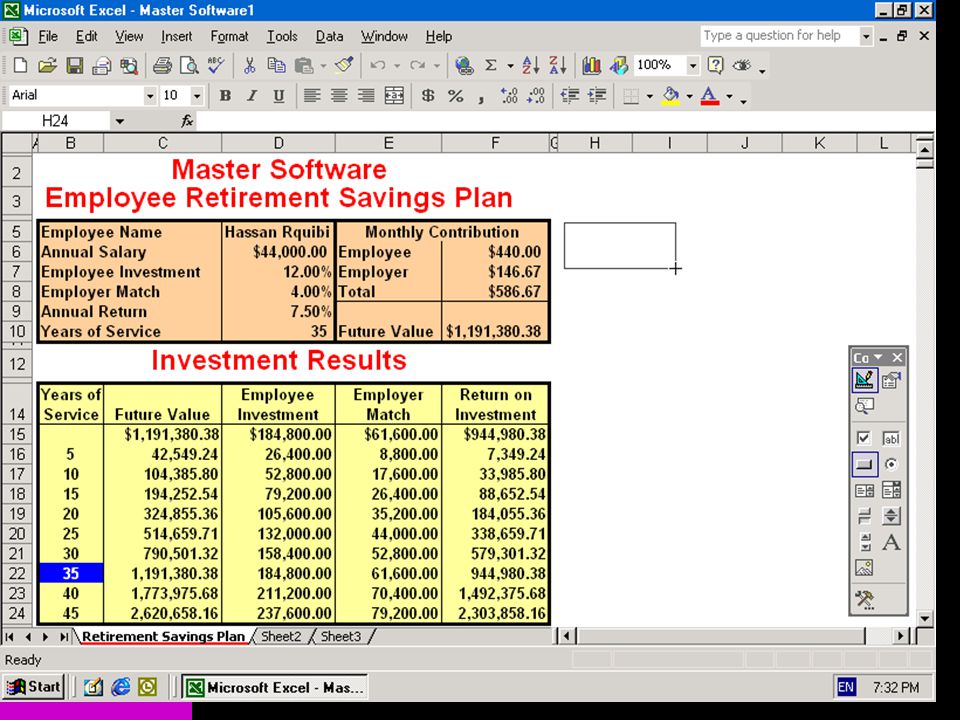Create a new blank workbook
This screenshot has height=720, width=960.
click(x=20, y=65)
